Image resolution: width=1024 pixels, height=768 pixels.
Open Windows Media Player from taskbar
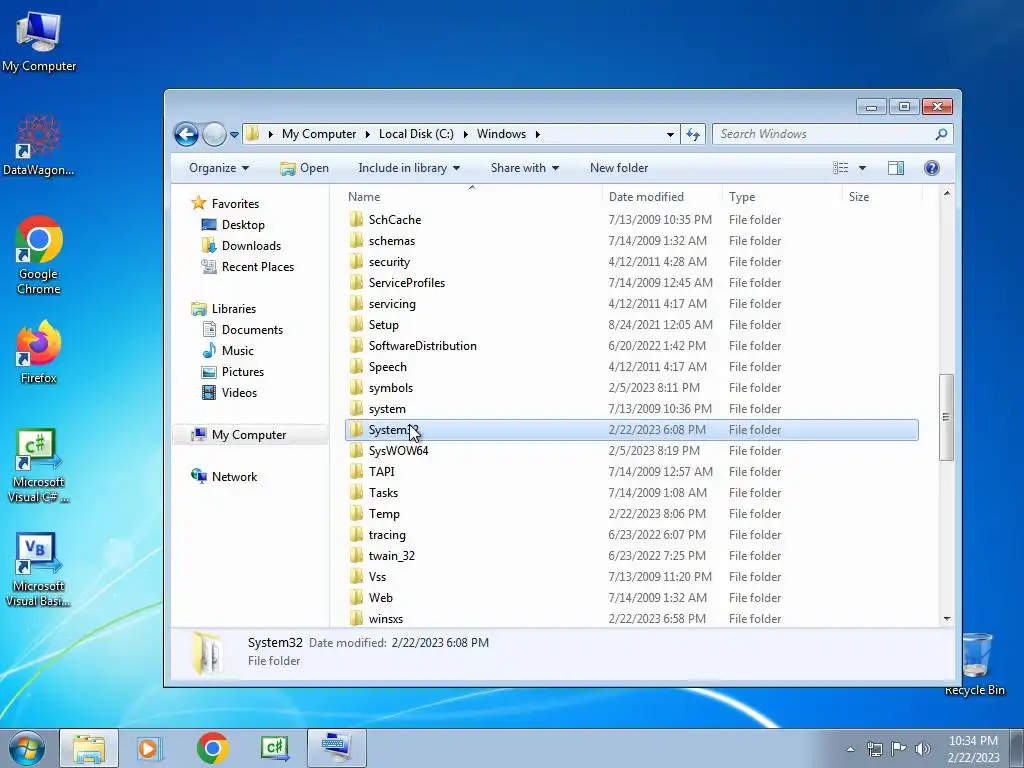tap(150, 748)
